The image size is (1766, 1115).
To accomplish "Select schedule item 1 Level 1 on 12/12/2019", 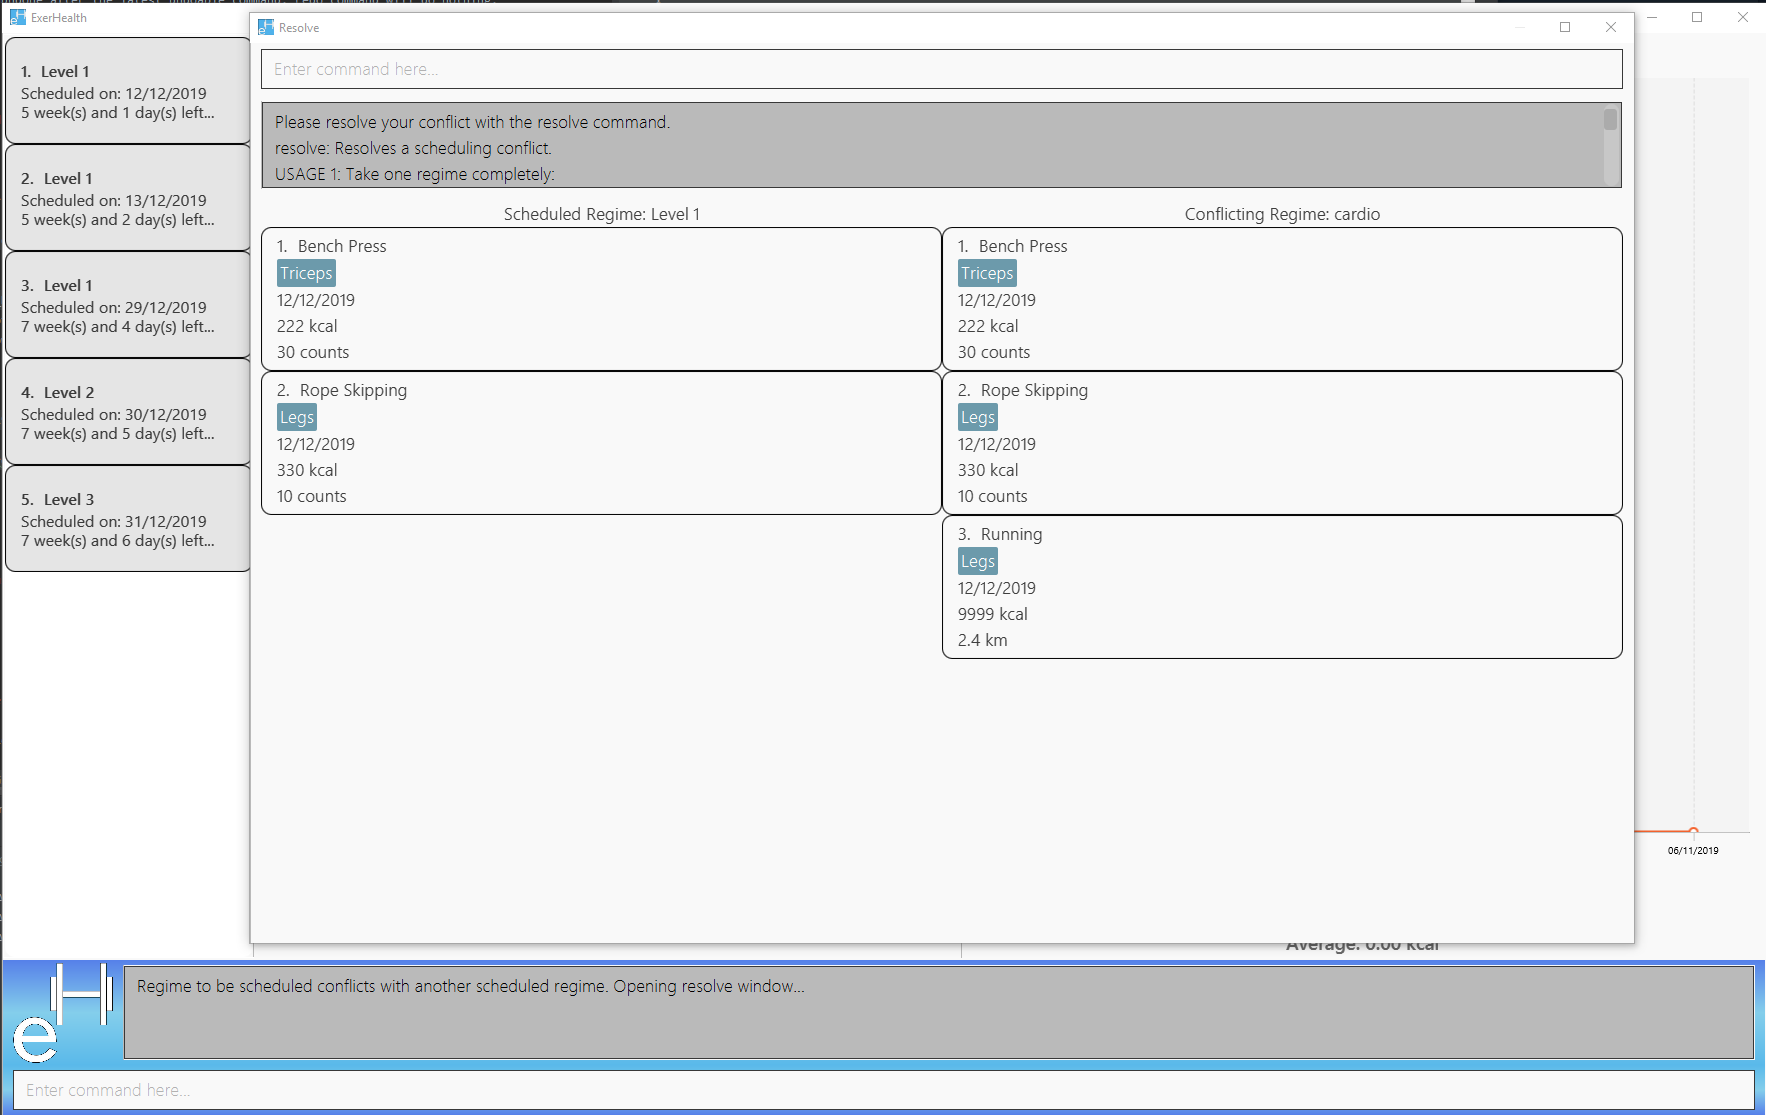I will pyautogui.click(x=128, y=91).
